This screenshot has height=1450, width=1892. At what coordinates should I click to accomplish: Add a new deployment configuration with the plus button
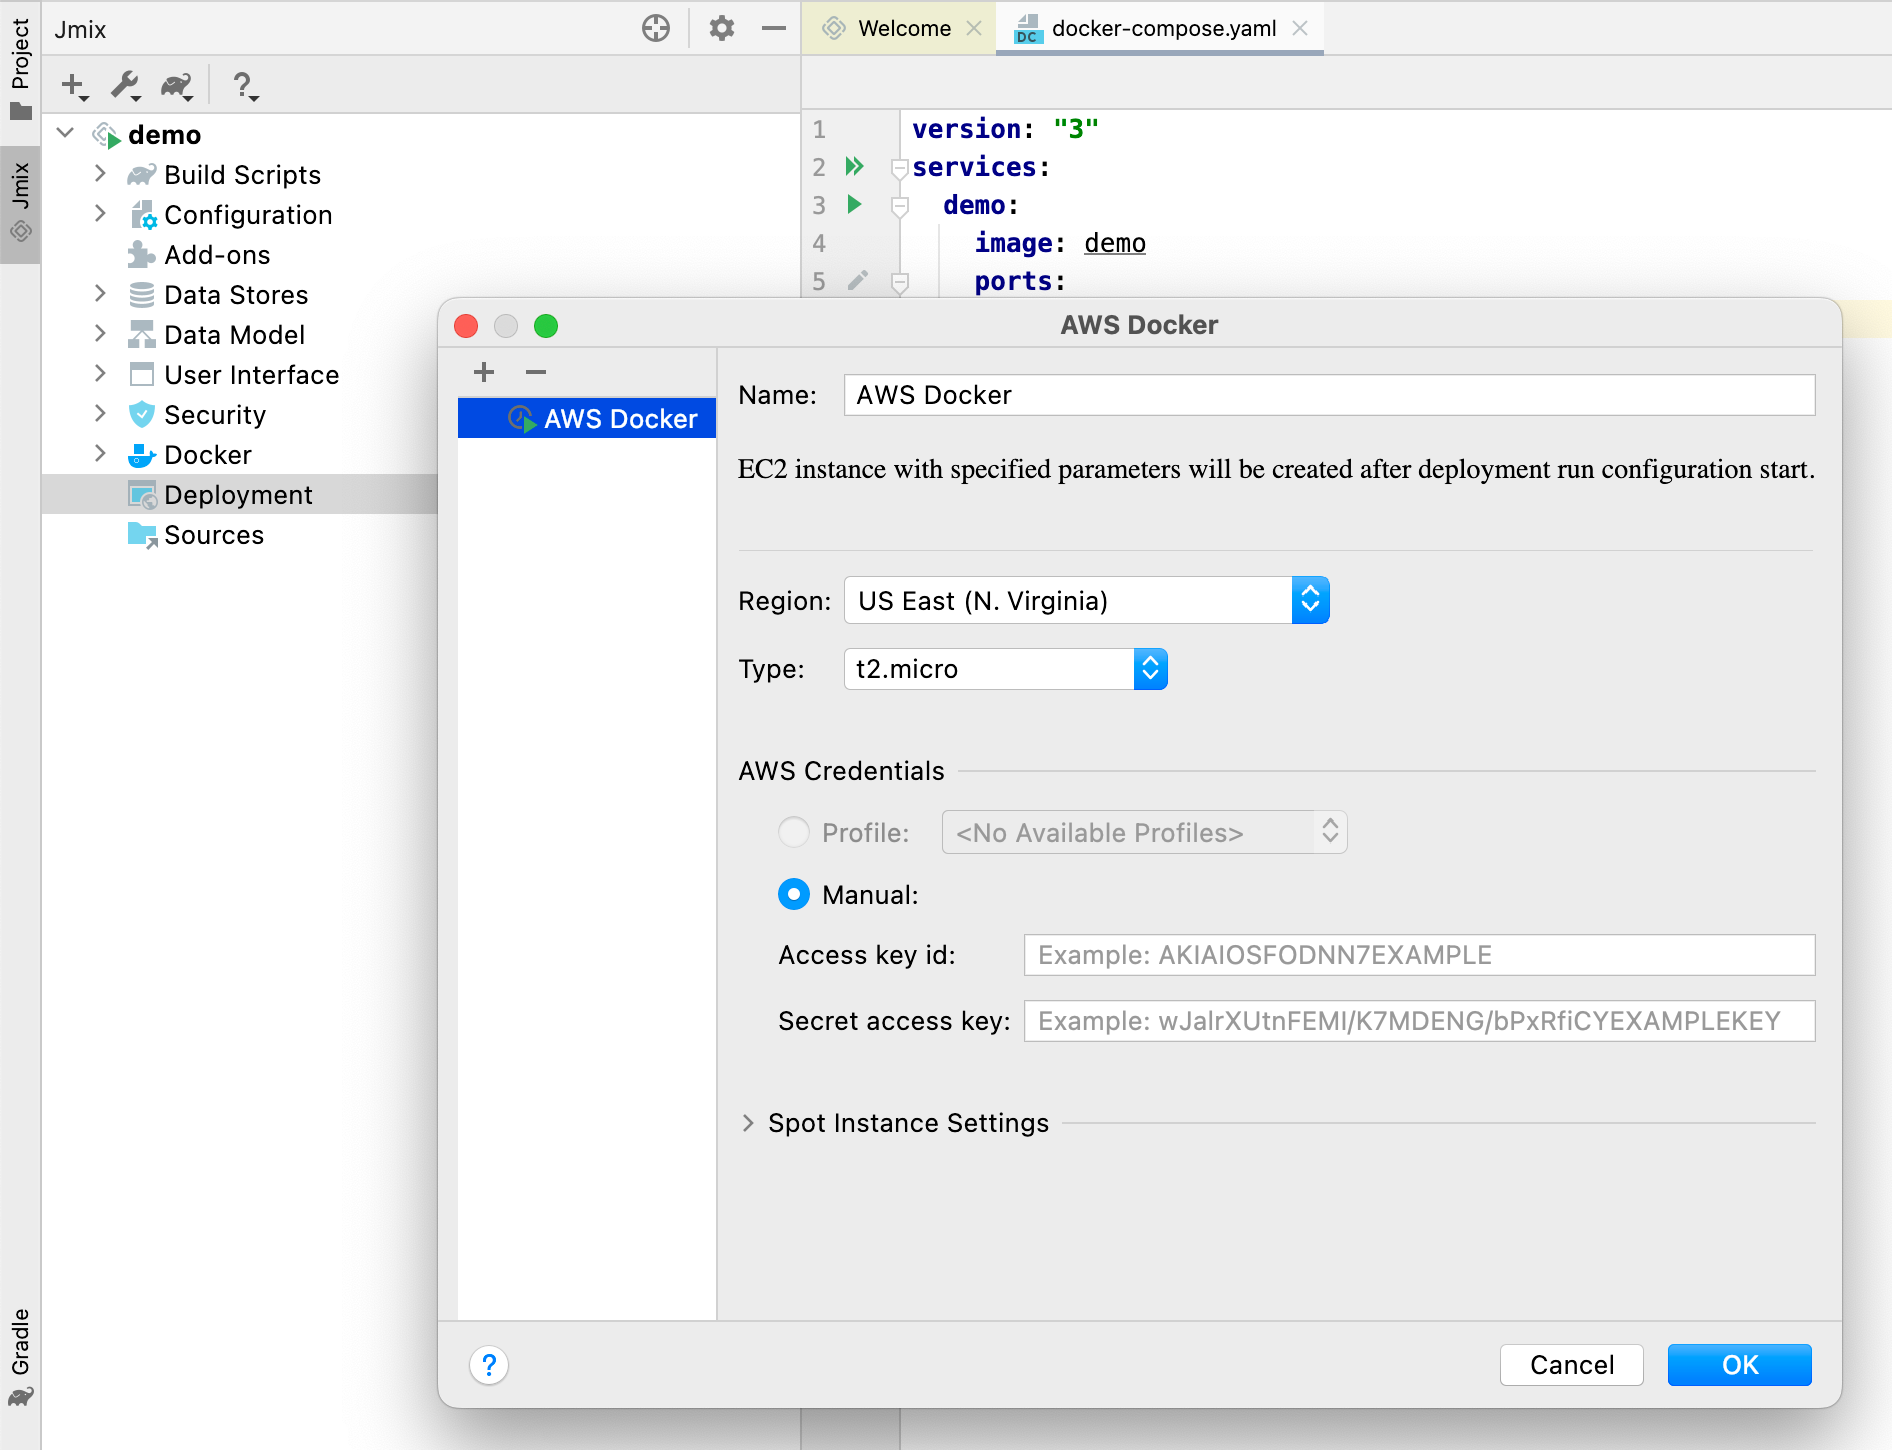484,372
